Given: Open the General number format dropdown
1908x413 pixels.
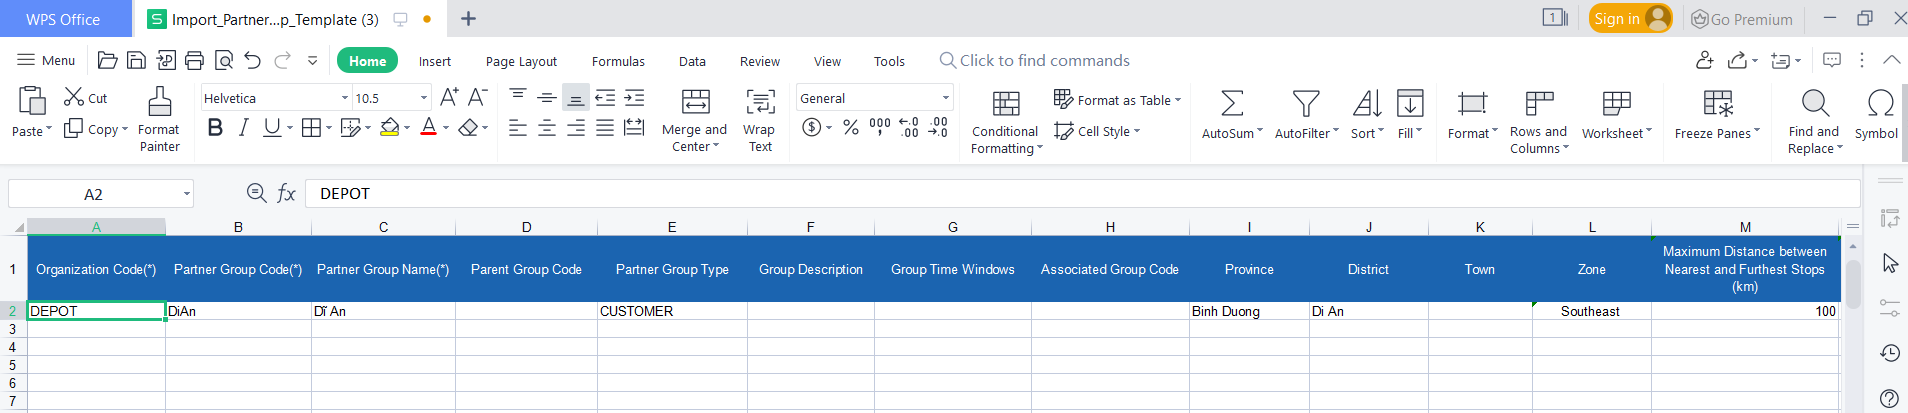Looking at the screenshot, I should [x=946, y=98].
